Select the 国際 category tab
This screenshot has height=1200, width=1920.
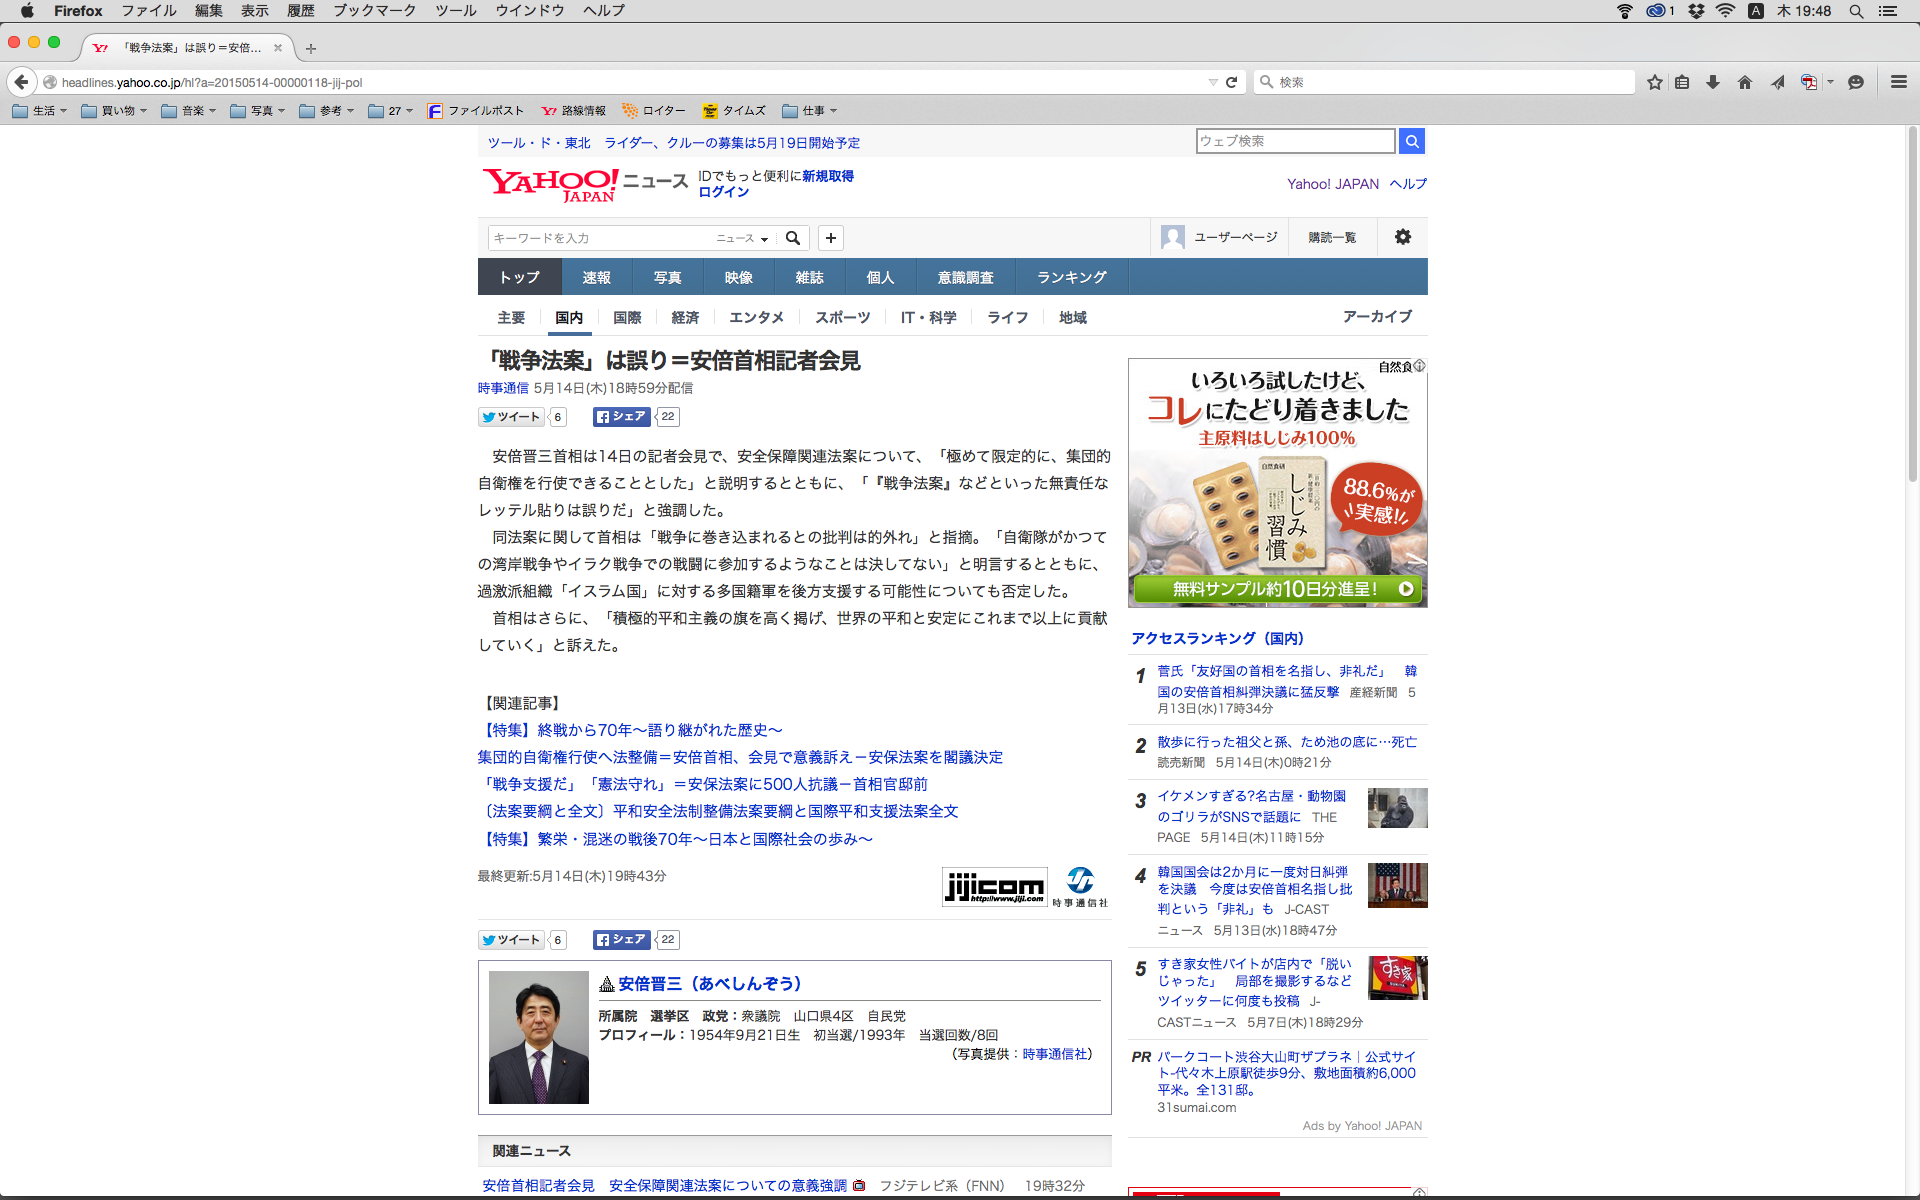[x=627, y=317]
